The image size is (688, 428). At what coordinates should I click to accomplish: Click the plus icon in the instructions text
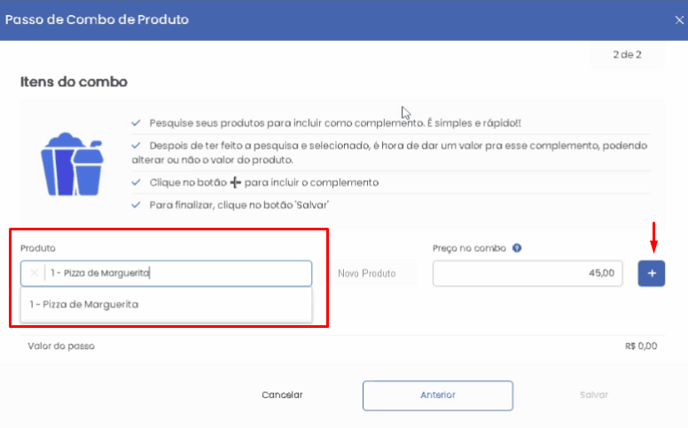pos(236,182)
